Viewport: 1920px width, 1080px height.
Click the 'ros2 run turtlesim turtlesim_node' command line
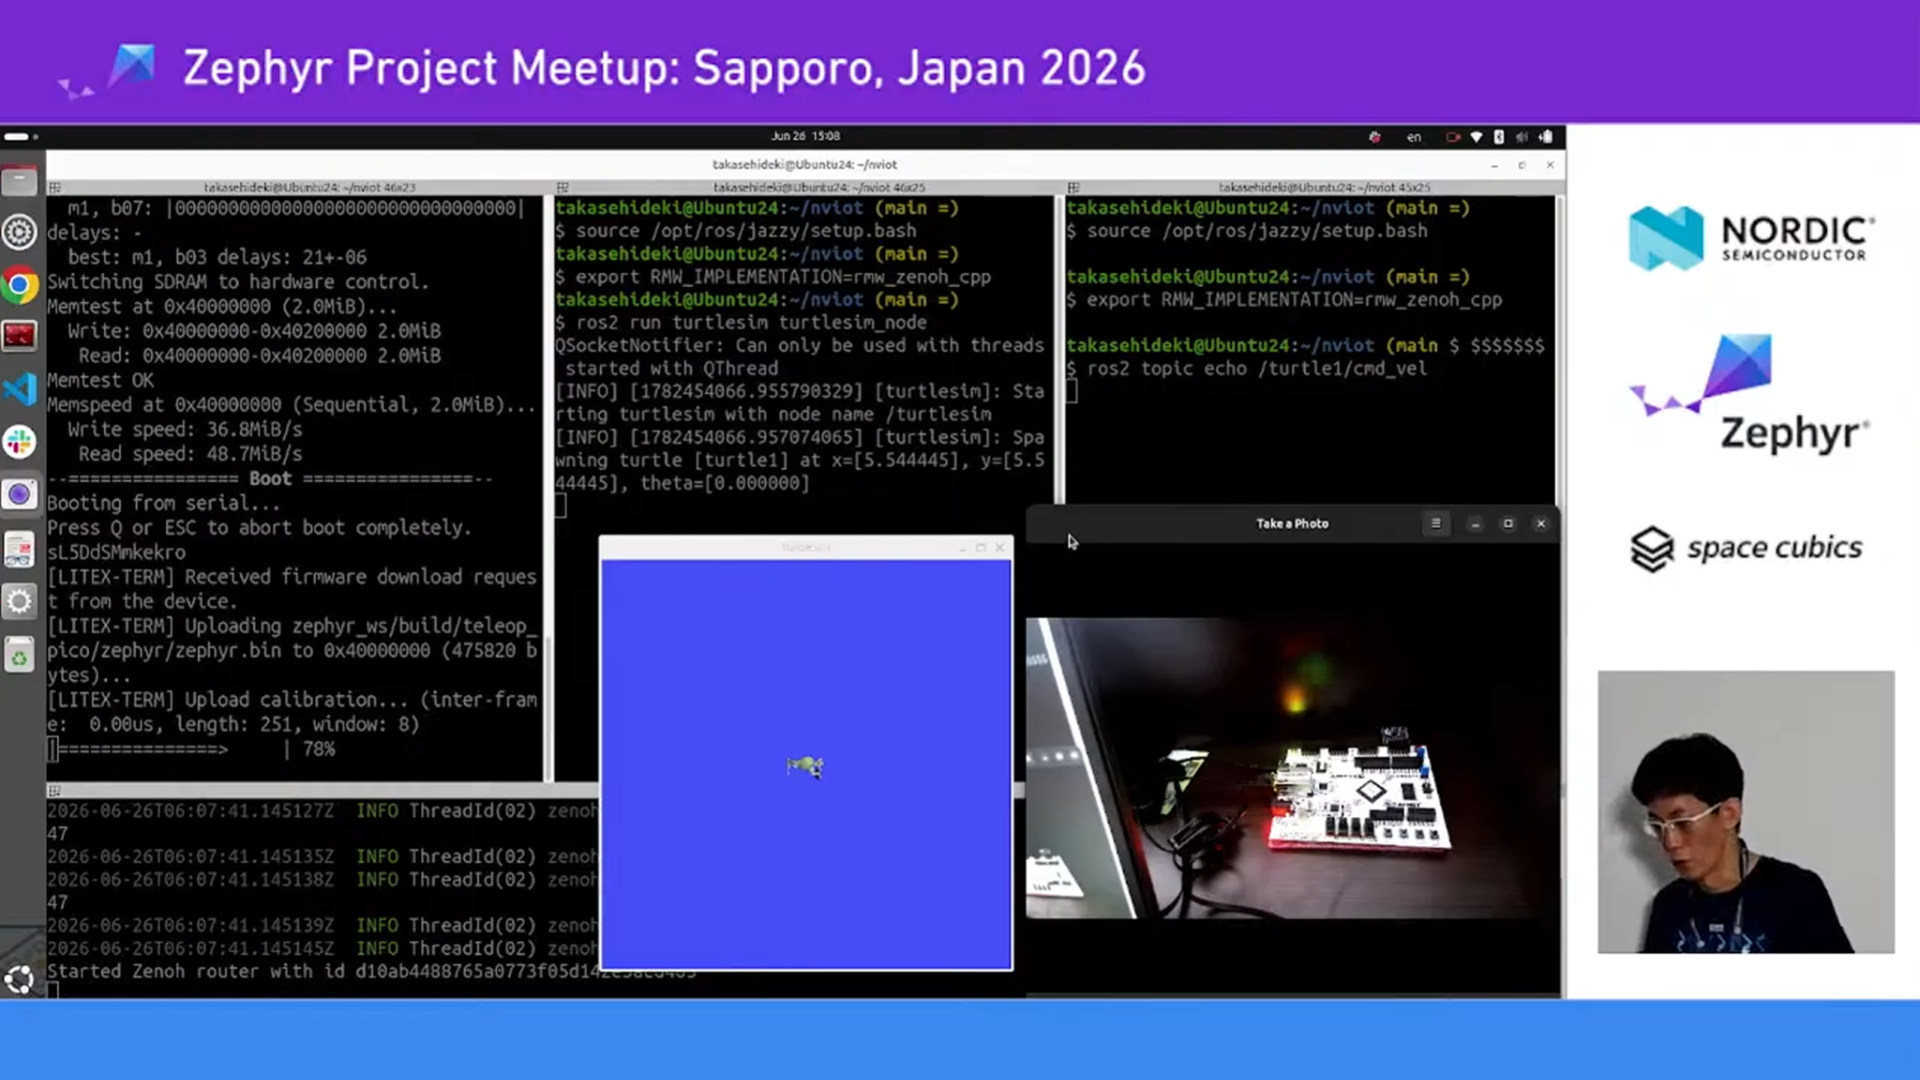pos(751,323)
